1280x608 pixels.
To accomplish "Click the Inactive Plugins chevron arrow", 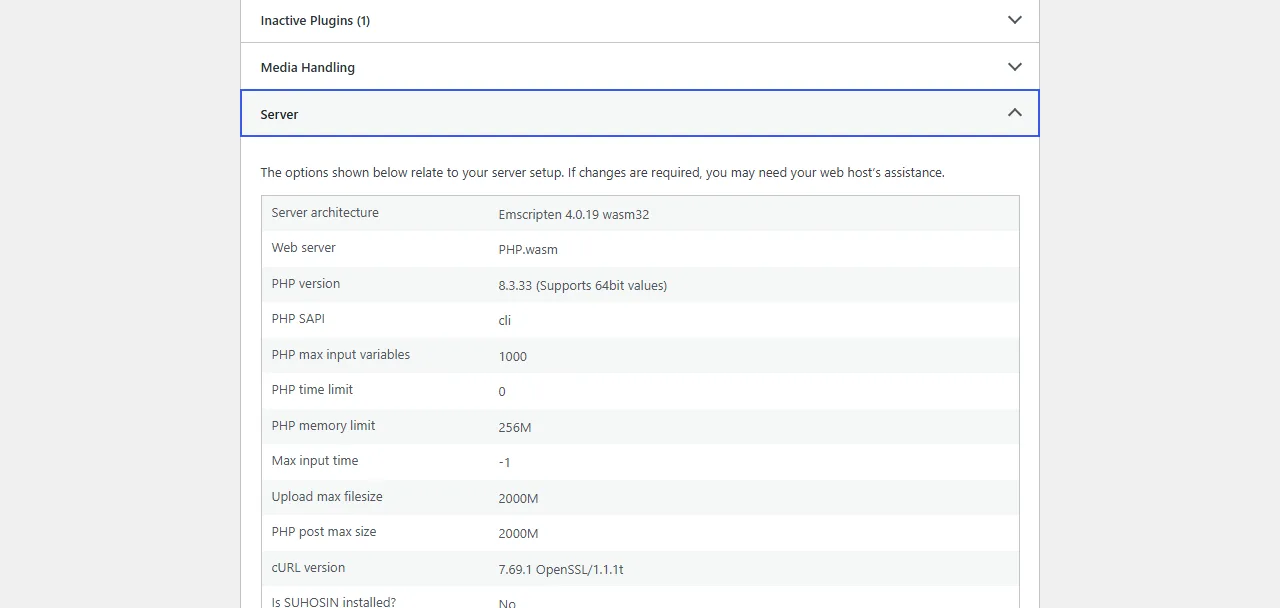I will pyautogui.click(x=1014, y=20).
